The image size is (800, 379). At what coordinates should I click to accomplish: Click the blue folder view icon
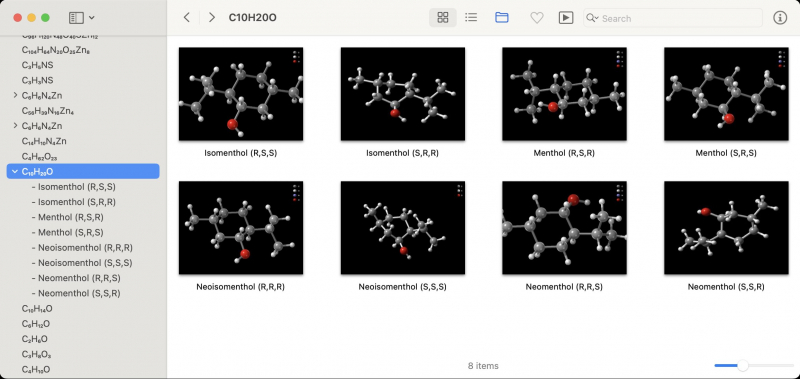click(x=502, y=18)
